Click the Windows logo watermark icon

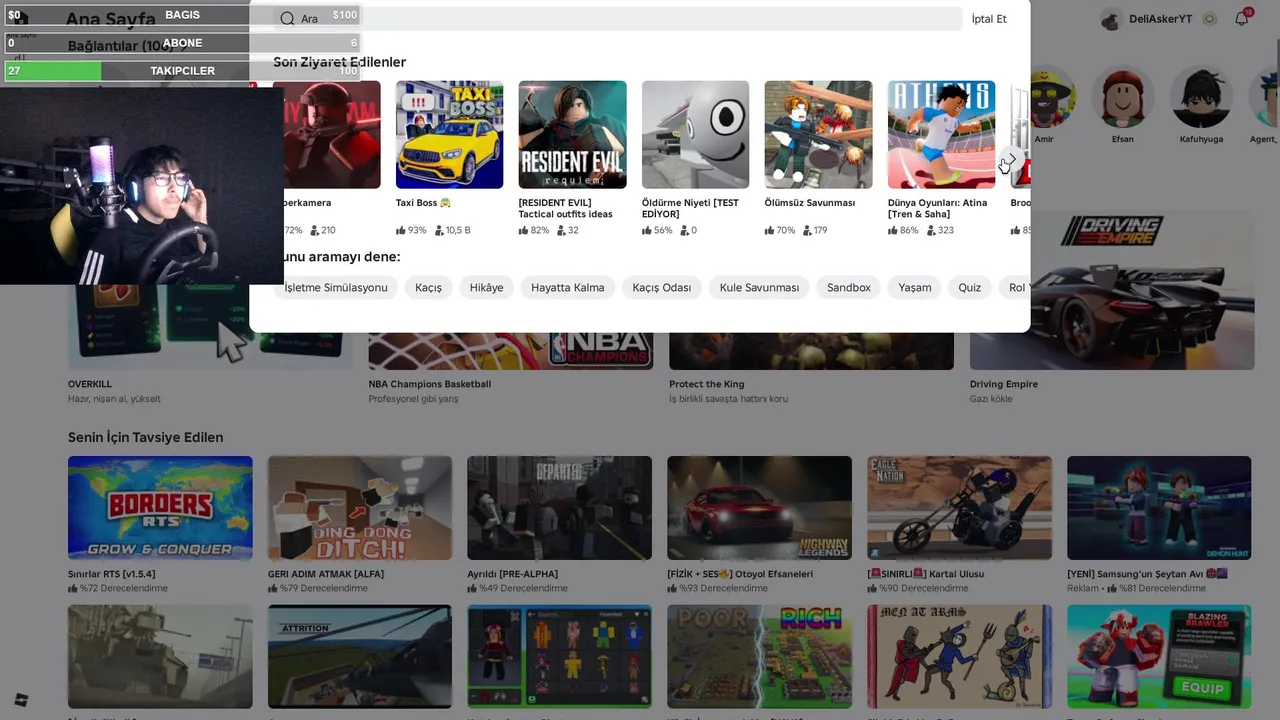pyautogui.click(x=21, y=699)
